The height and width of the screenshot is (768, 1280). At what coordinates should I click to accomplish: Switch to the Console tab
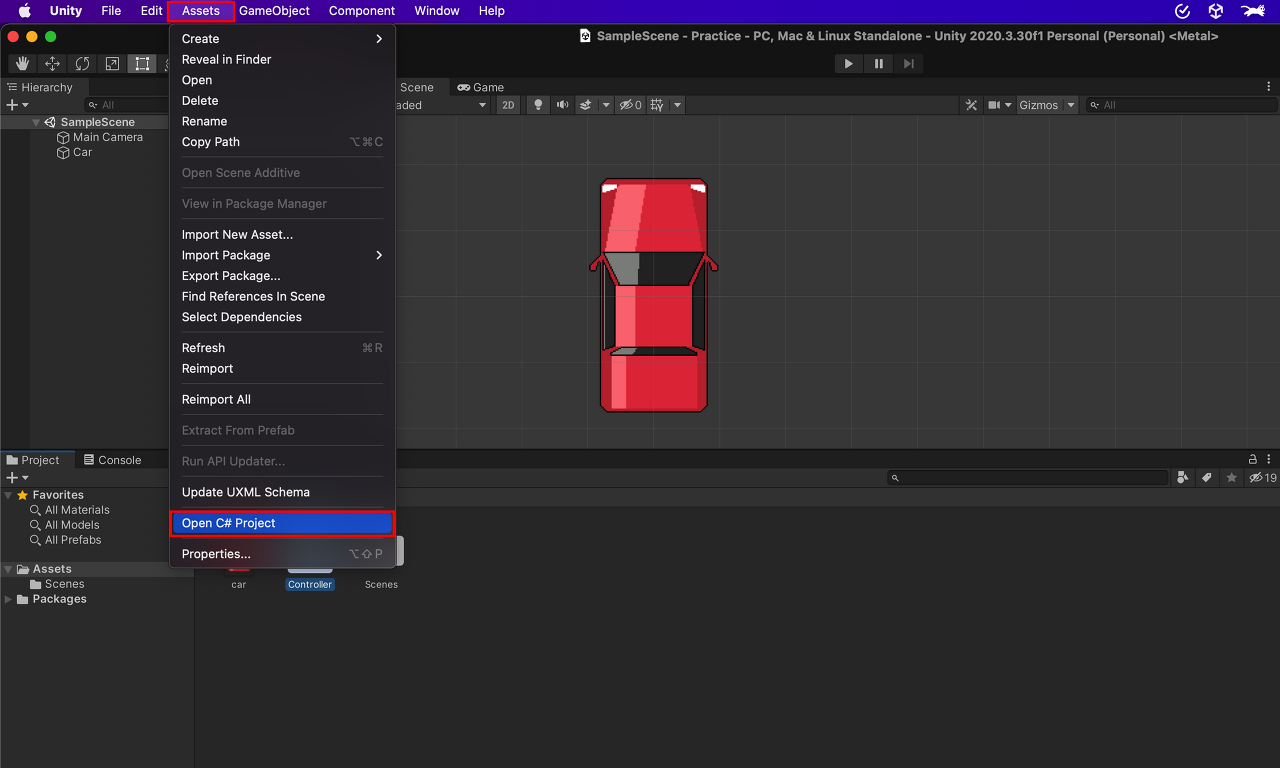(x=112, y=460)
